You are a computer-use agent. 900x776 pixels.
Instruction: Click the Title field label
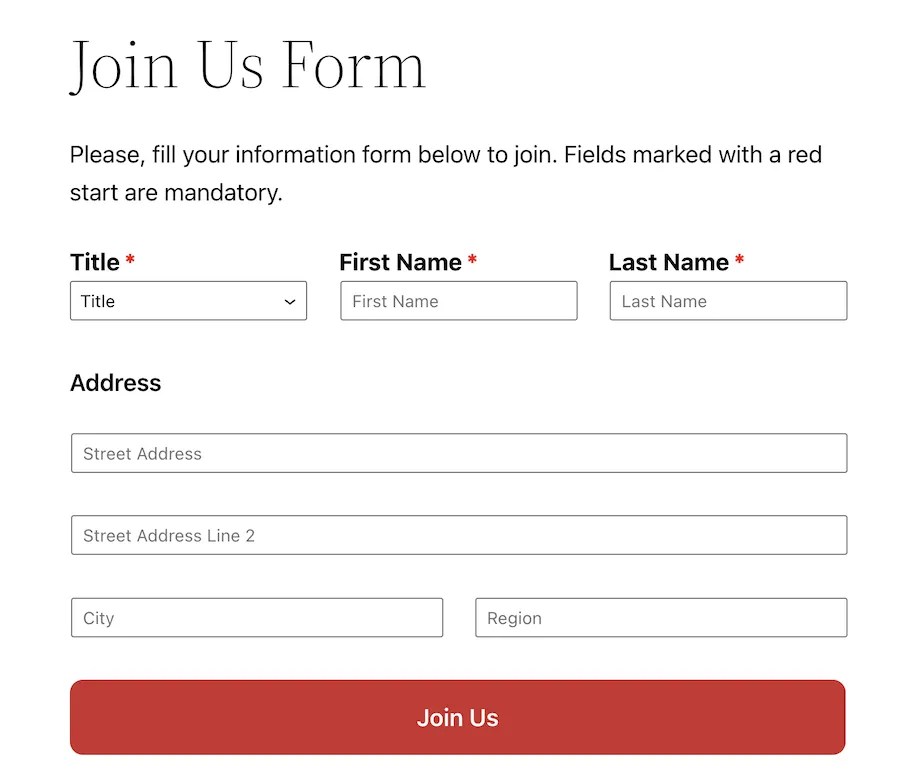[93, 262]
